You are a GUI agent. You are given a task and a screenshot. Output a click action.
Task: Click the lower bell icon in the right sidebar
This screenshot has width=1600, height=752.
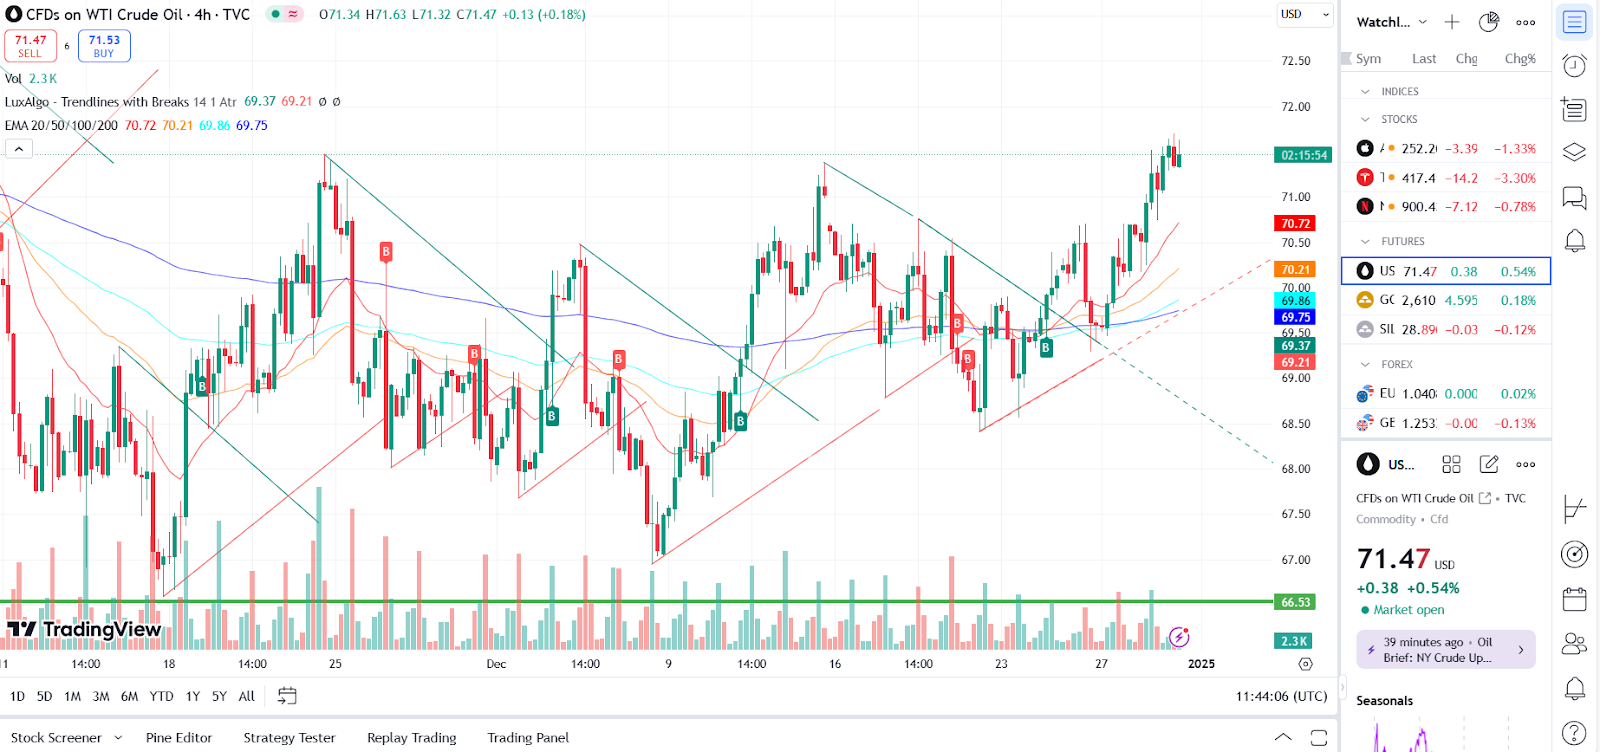(1574, 688)
